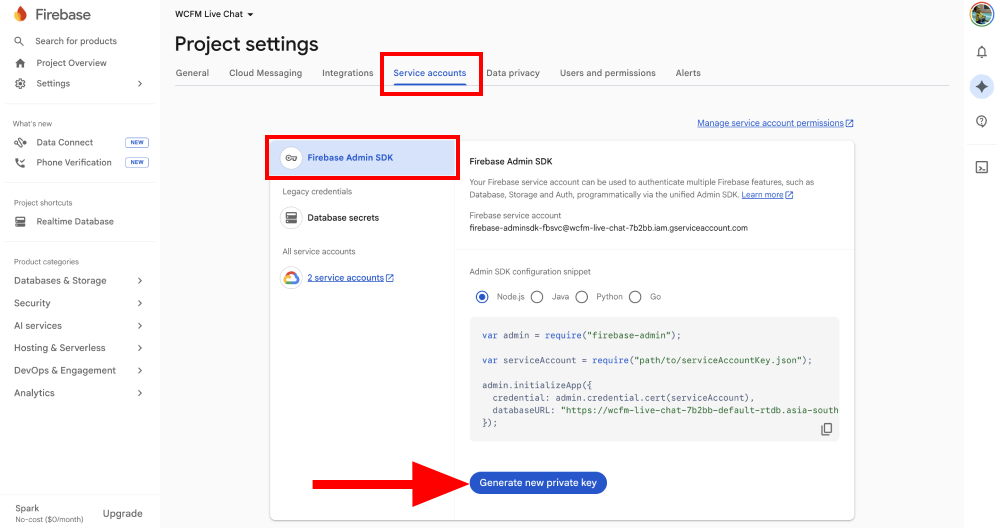
Task: Open the Cloud Shell terminal icon
Action: coord(982,167)
